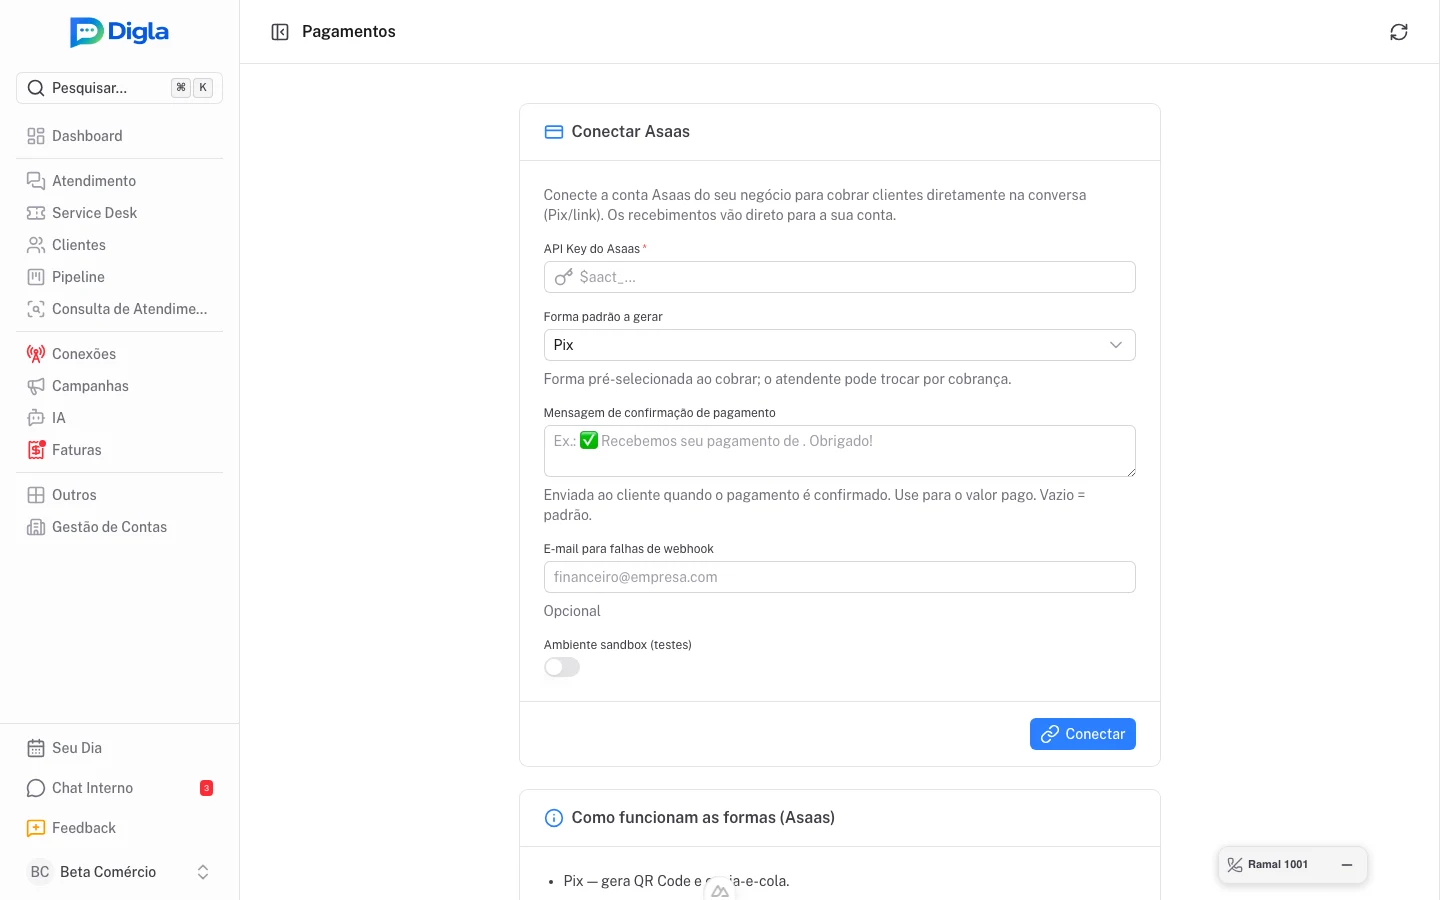Enable the Ambiente sandbox toggle
Viewport: 1440px width, 900px height.
coord(562,667)
